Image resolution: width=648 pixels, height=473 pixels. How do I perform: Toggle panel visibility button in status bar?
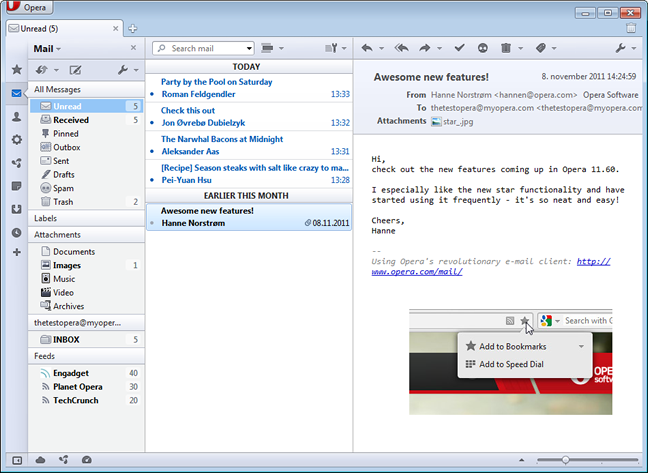click(x=17, y=460)
